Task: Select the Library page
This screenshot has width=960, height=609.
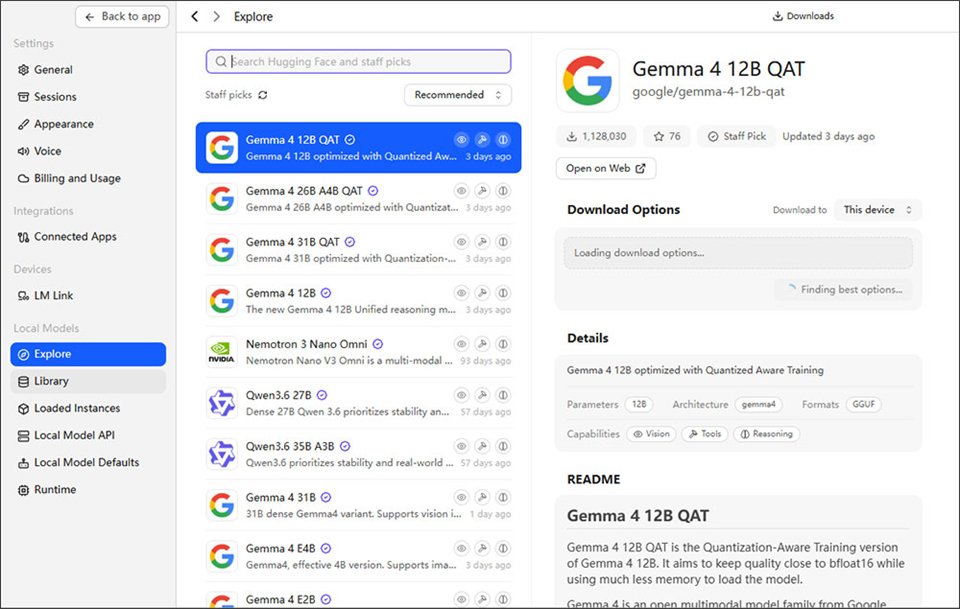Action: point(88,381)
